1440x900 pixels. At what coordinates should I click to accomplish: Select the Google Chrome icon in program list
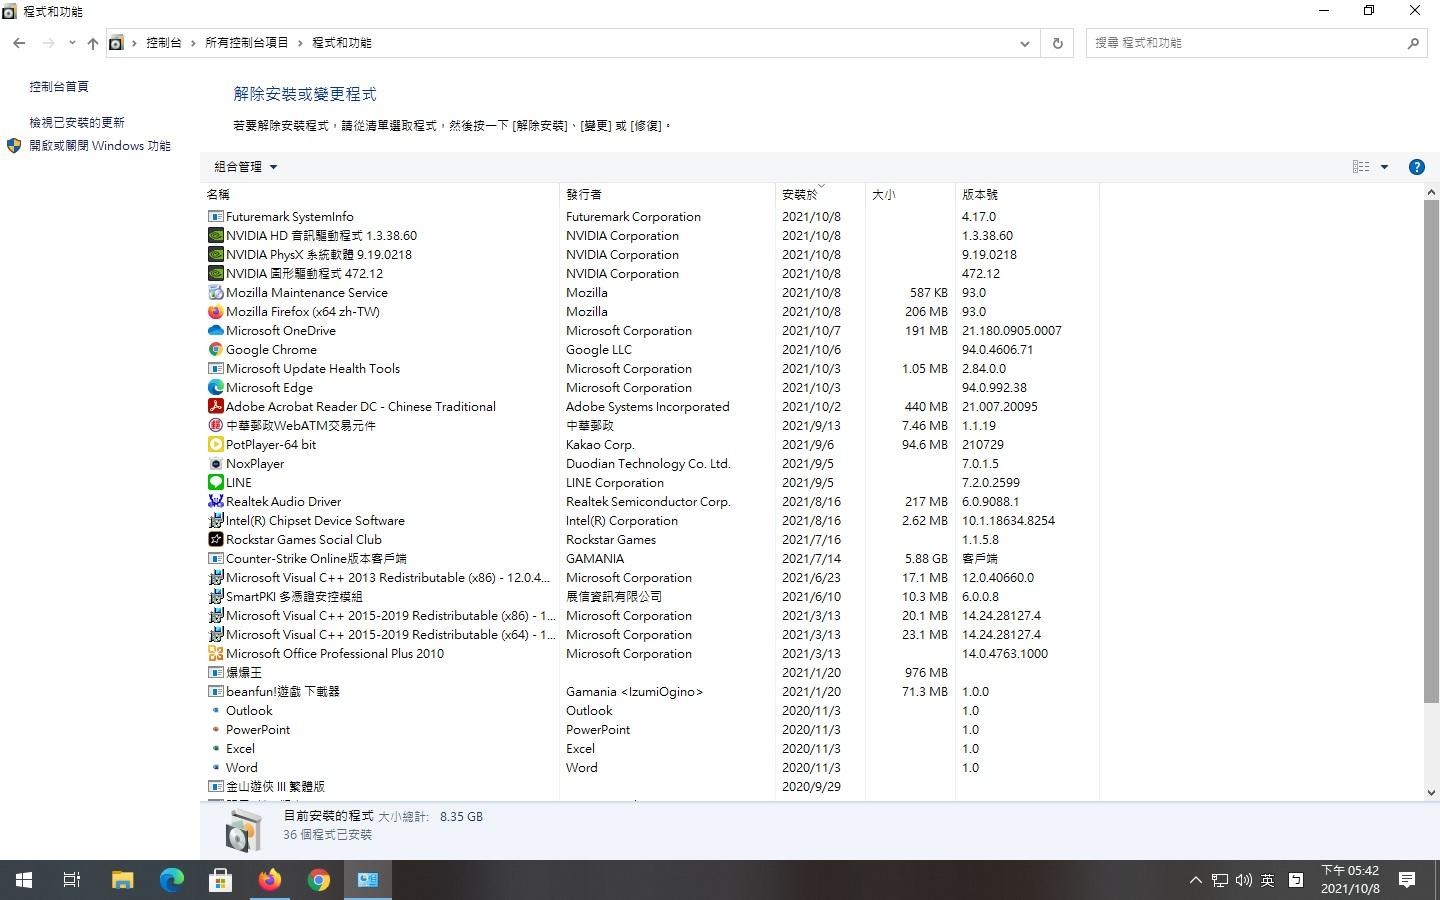tap(215, 350)
